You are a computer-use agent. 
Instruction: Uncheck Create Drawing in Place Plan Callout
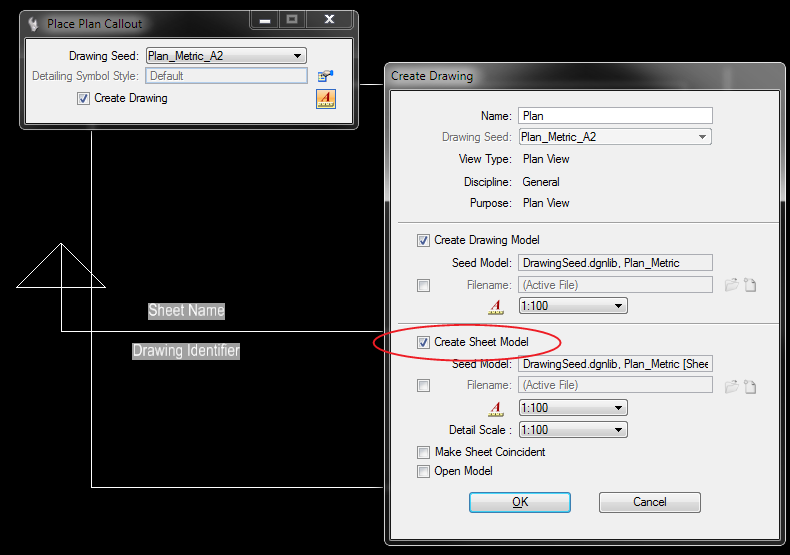[83, 98]
